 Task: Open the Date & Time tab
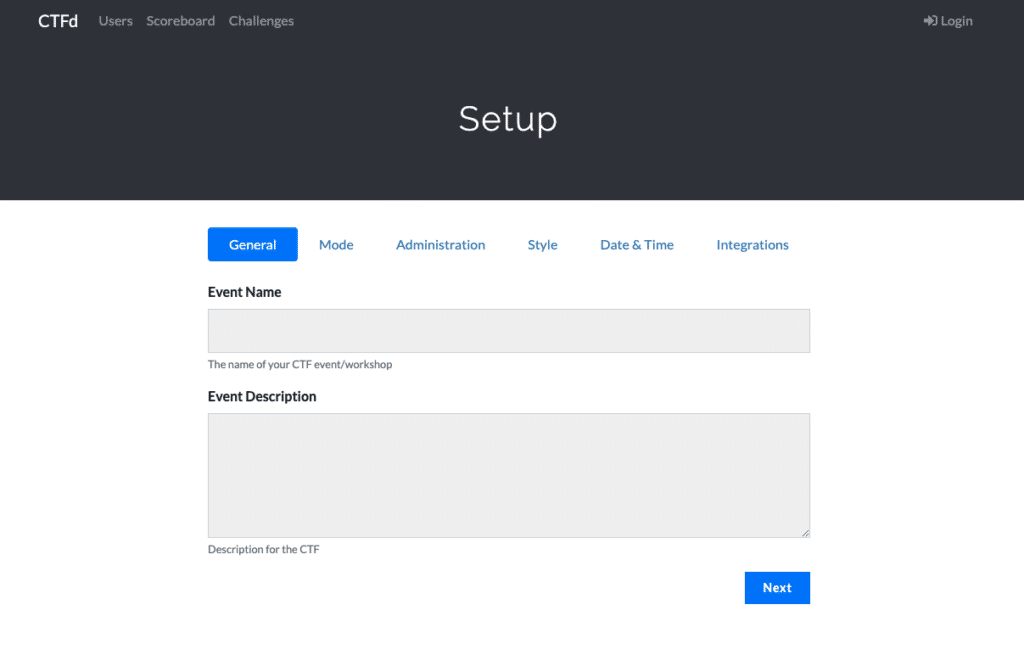click(637, 244)
